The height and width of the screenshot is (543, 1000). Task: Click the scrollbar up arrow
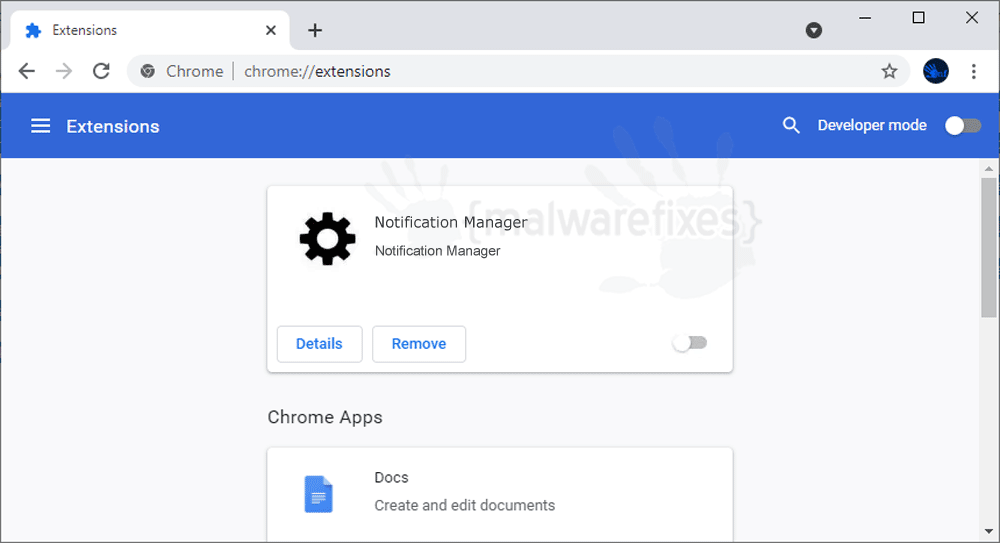[989, 169]
